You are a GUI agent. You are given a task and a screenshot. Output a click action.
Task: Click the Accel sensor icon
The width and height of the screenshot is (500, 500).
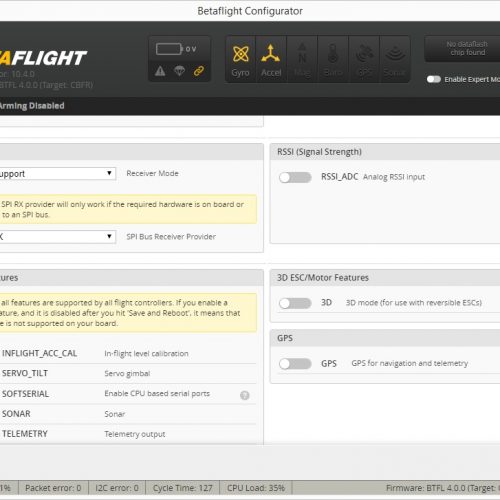pyautogui.click(x=271, y=59)
